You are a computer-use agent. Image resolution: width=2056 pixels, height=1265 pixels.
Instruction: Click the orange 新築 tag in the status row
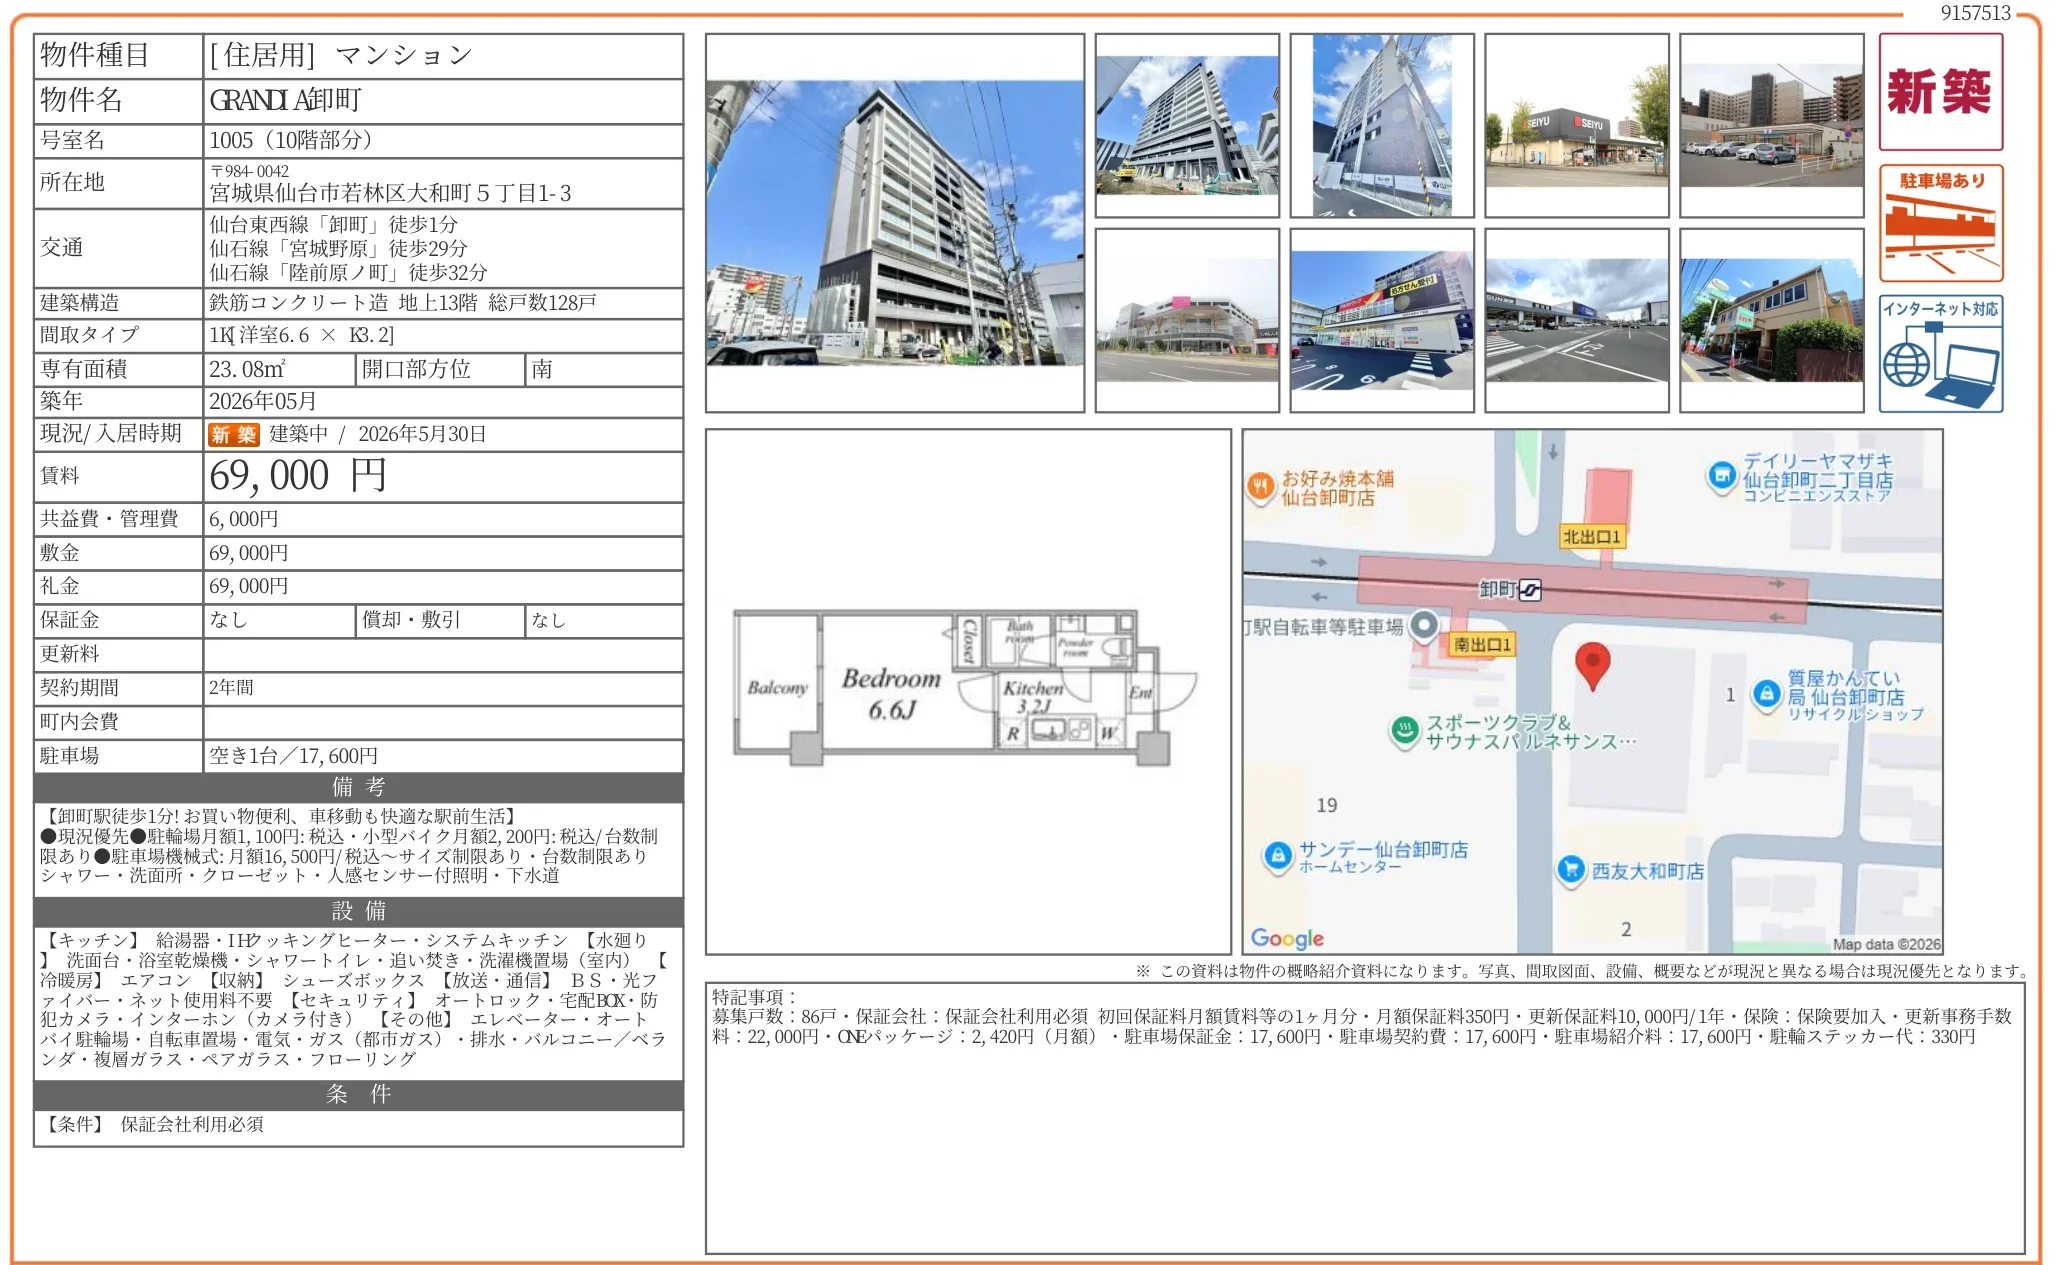(x=234, y=435)
